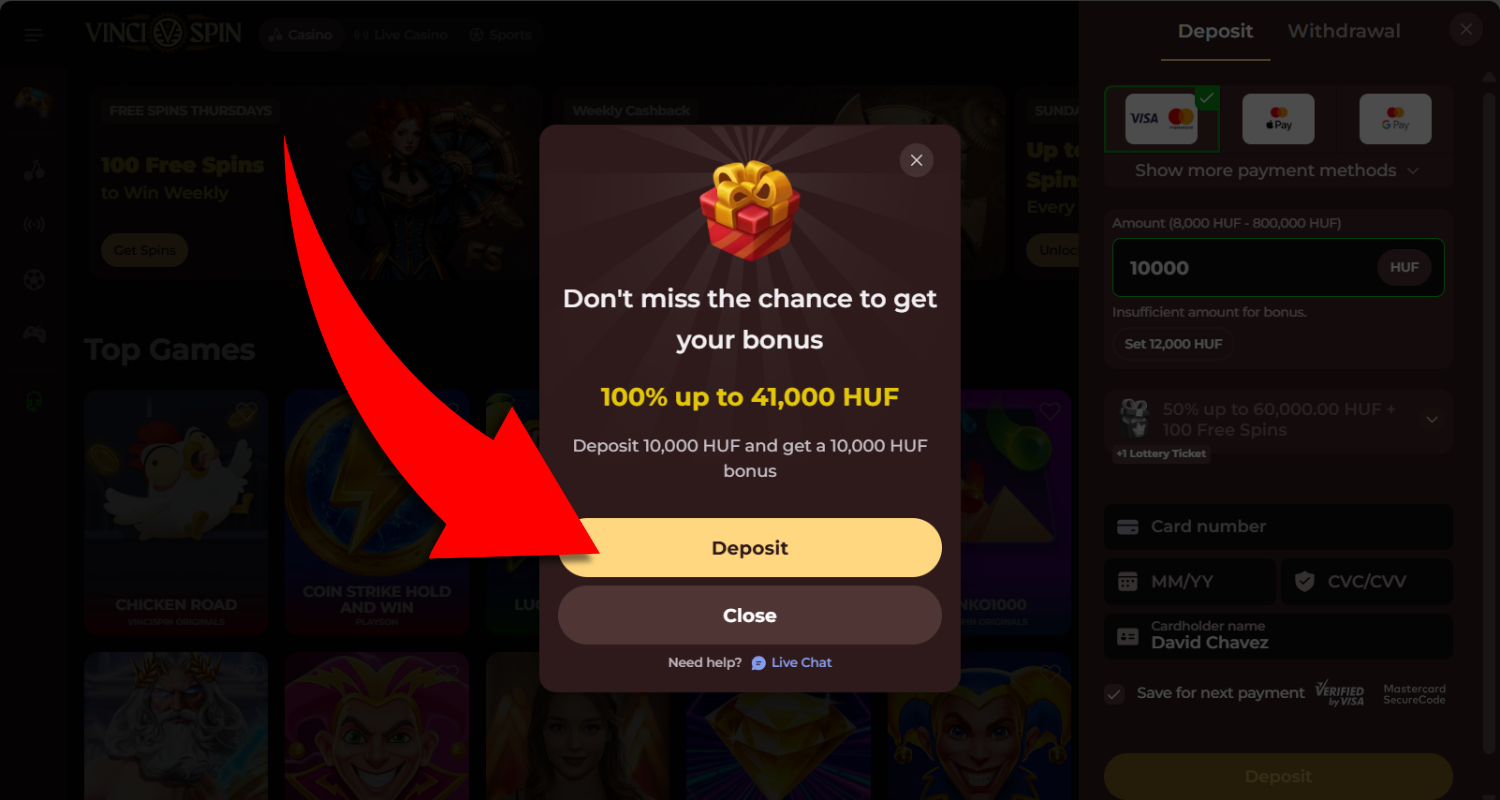Image resolution: width=1500 pixels, height=800 pixels.
Task: Click the modal's X close icon
Action: (x=916, y=160)
